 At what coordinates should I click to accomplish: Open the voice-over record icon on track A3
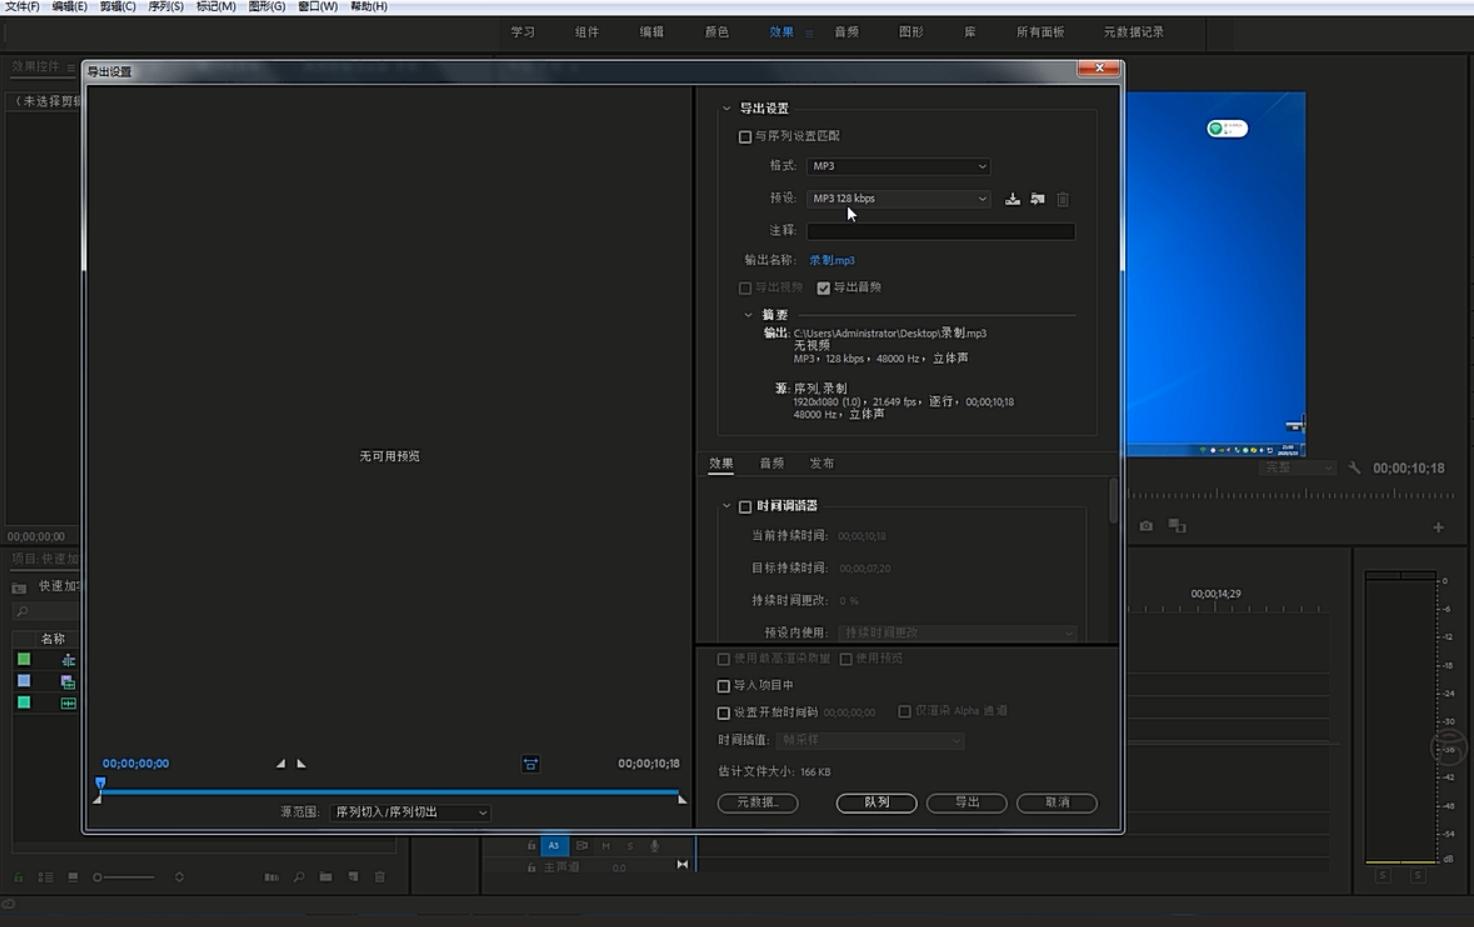point(653,845)
